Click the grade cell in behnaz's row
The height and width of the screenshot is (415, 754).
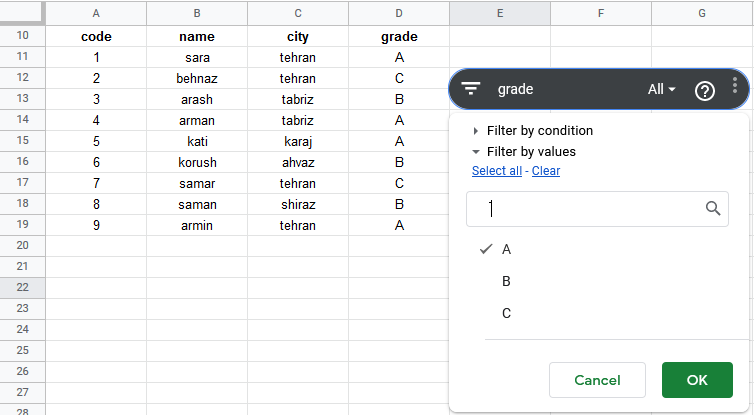click(399, 78)
